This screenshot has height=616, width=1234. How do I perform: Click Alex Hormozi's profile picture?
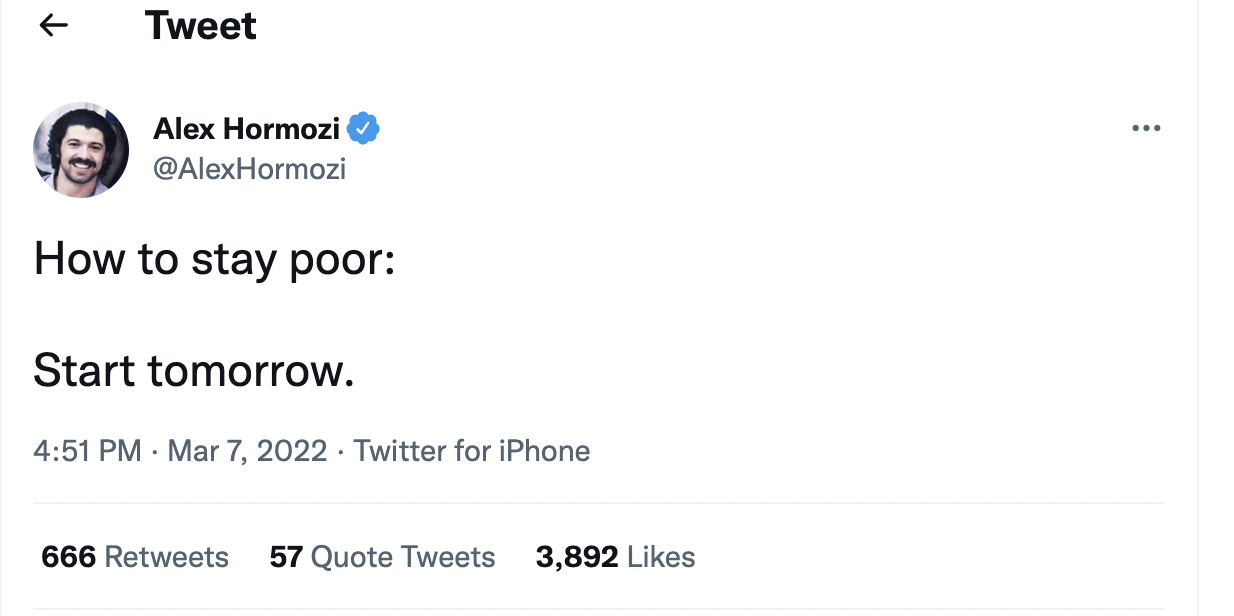pyautogui.click(x=81, y=149)
